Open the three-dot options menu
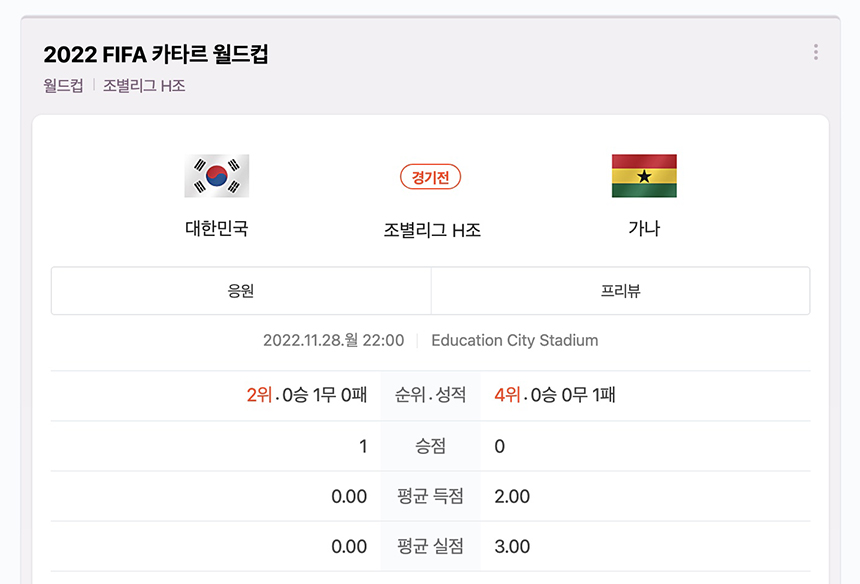This screenshot has width=860, height=584. [x=815, y=52]
